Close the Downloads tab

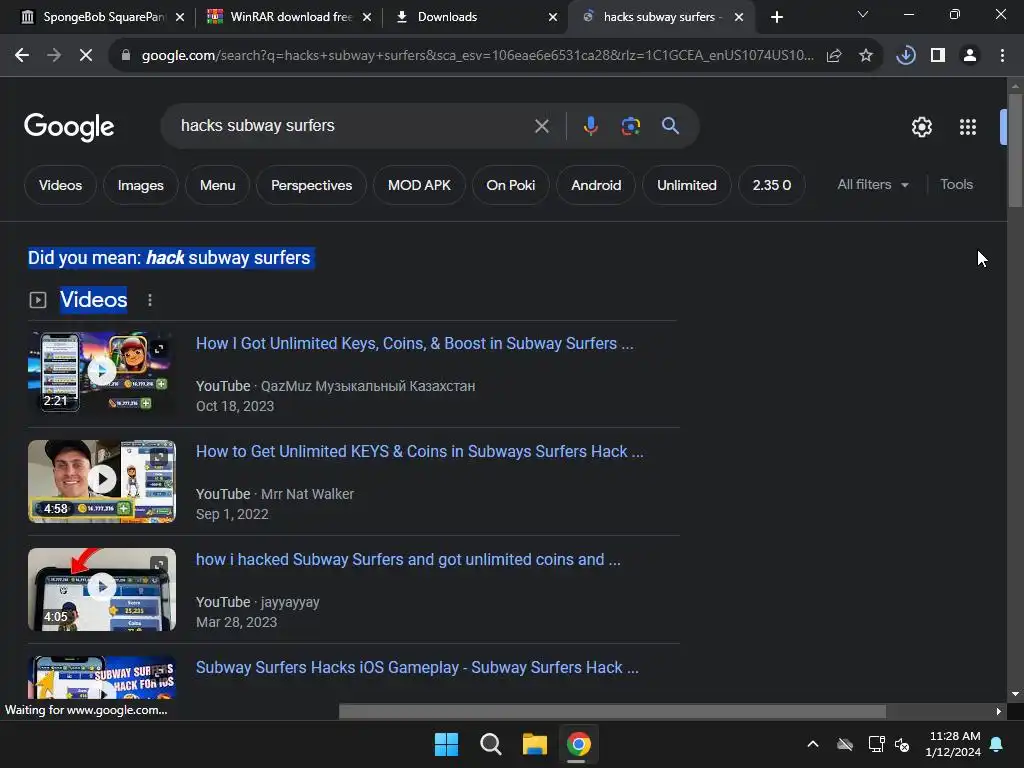coord(553,17)
